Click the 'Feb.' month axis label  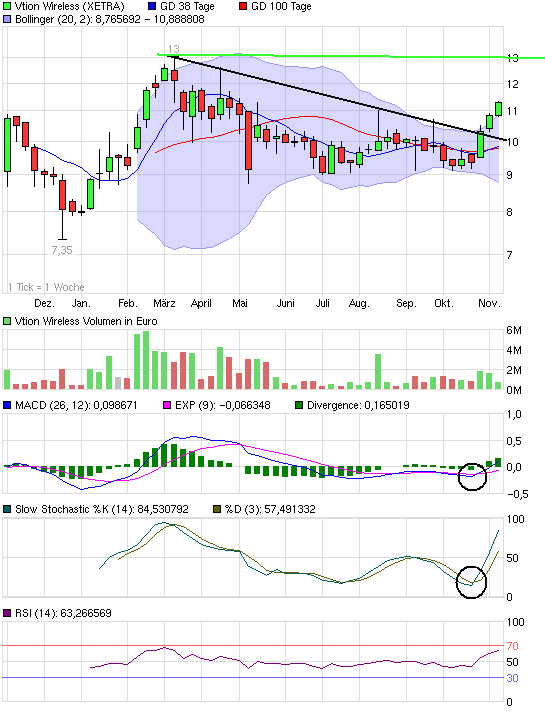(128, 303)
